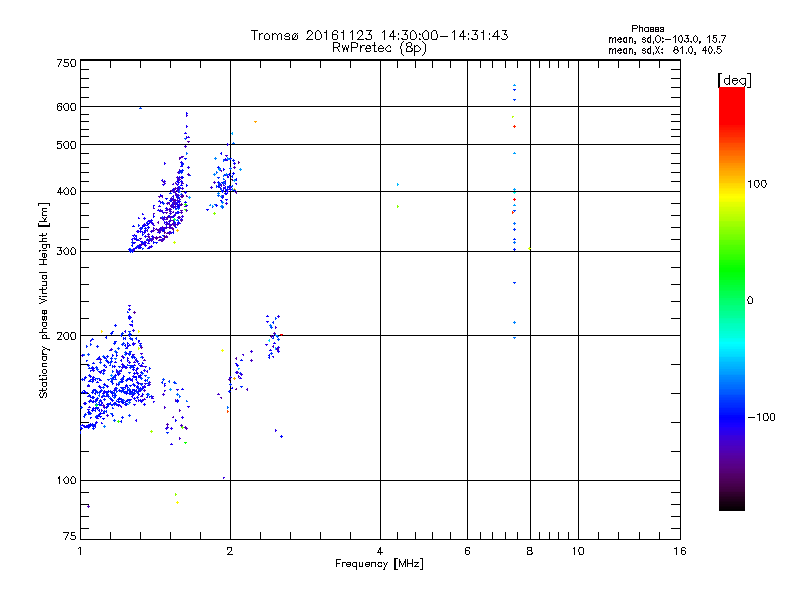Click the 'RwPretec (8p)' subtitle

379,48
